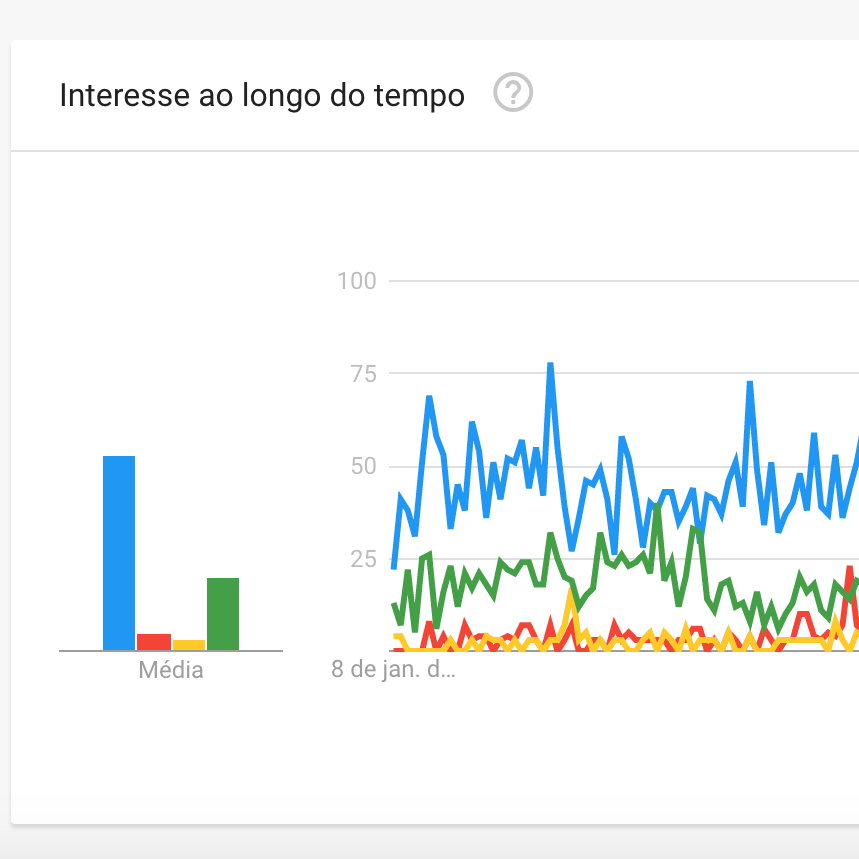Click the help question mark icon
Screen dimensions: 859x859
click(x=513, y=94)
